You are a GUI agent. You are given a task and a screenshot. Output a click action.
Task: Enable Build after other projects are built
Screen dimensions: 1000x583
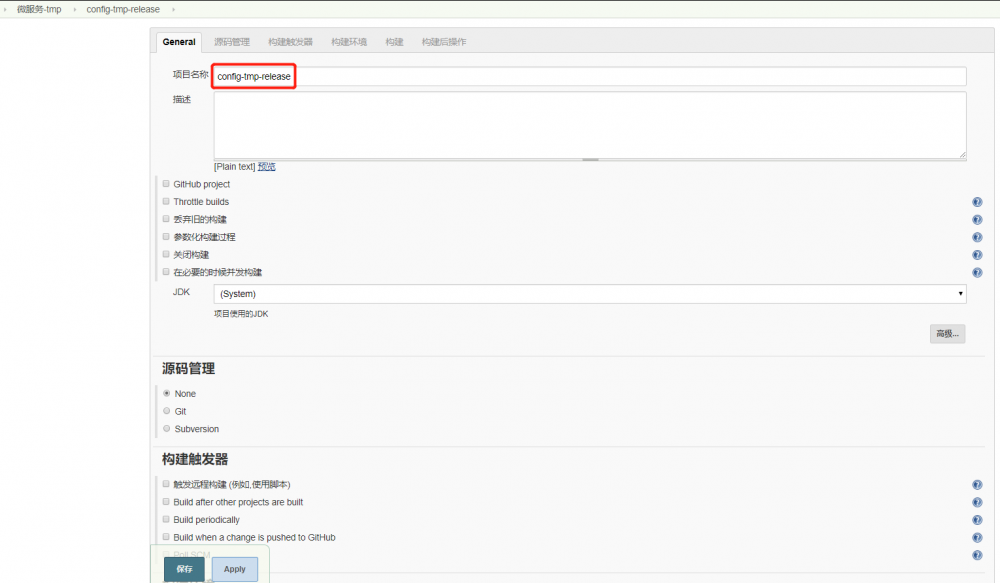point(166,502)
